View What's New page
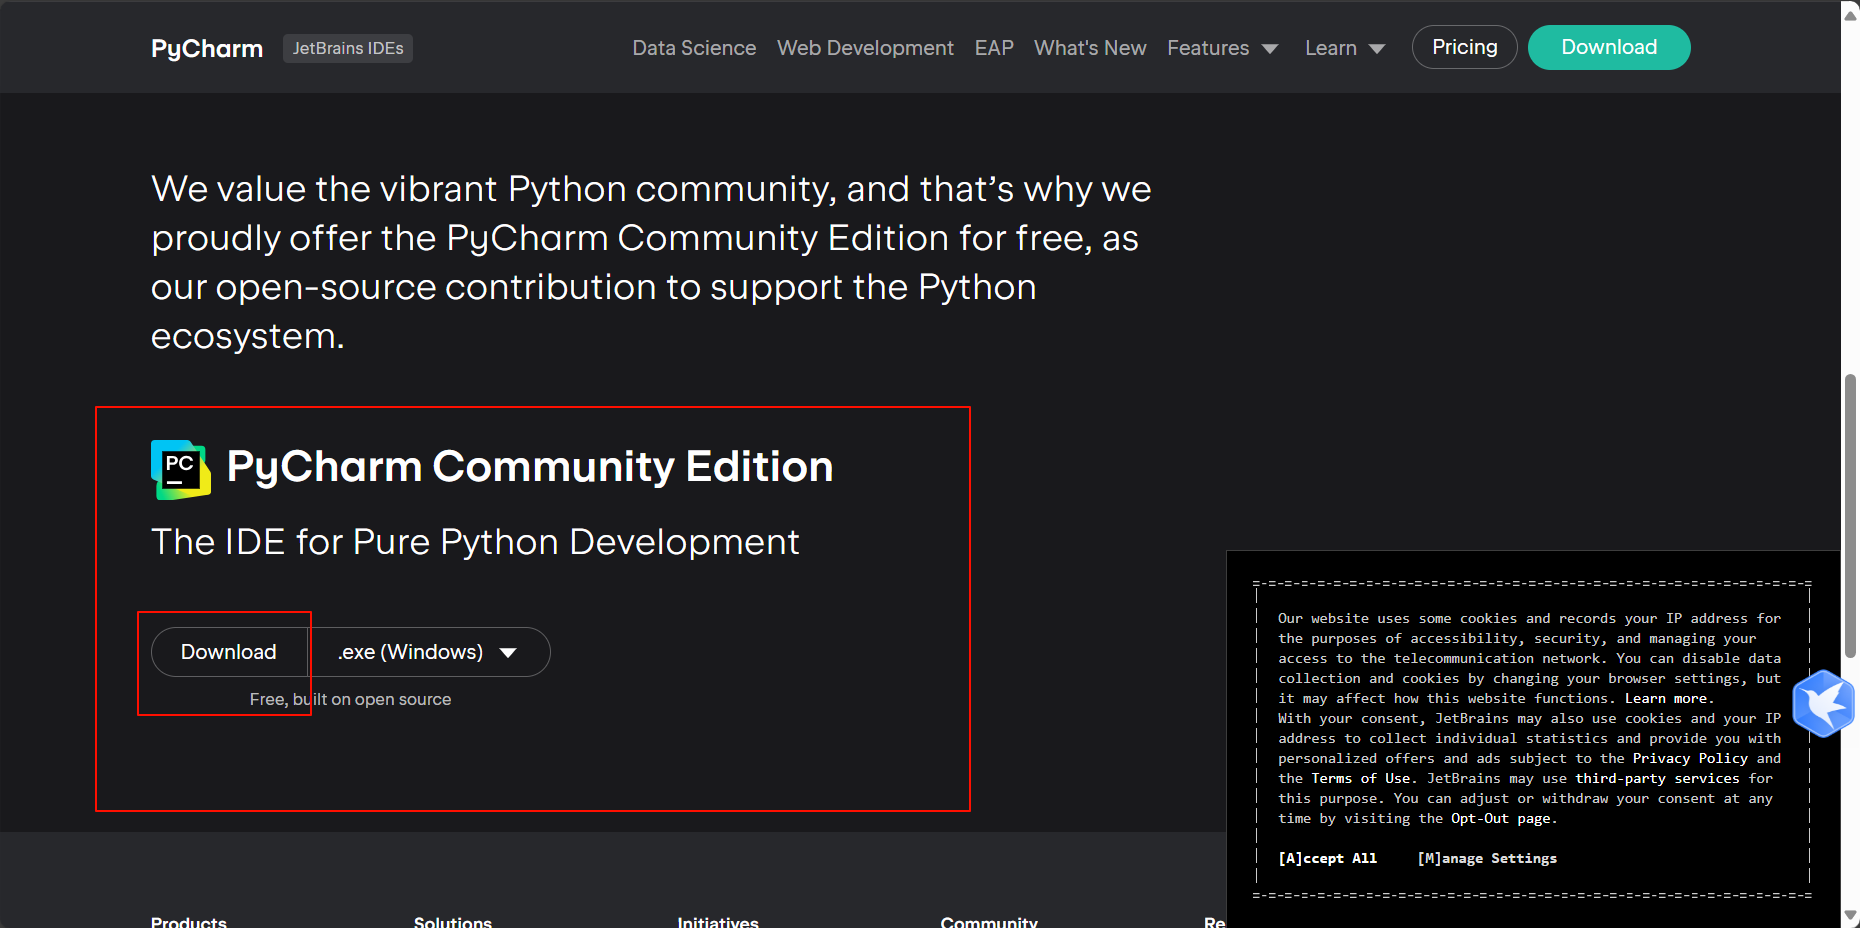 pyautogui.click(x=1090, y=48)
